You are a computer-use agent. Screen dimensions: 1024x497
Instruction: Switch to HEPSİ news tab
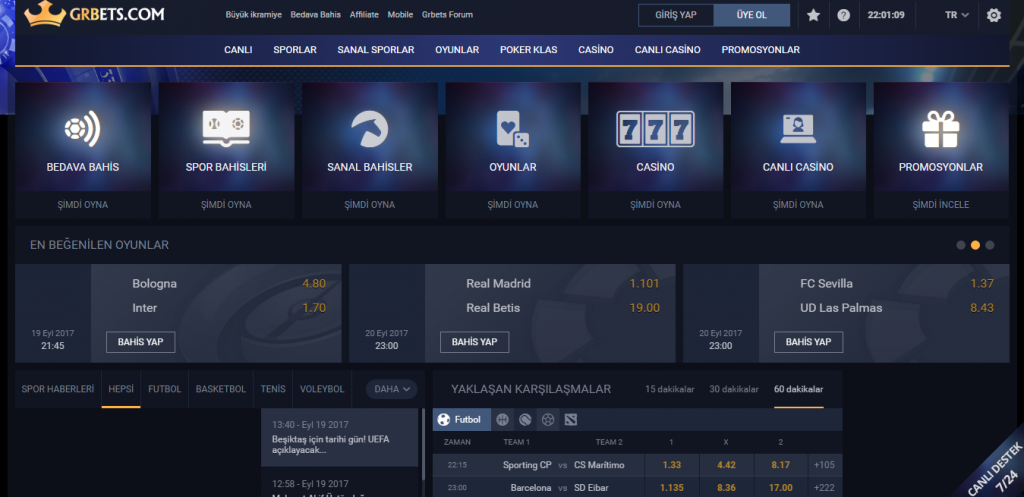point(121,389)
